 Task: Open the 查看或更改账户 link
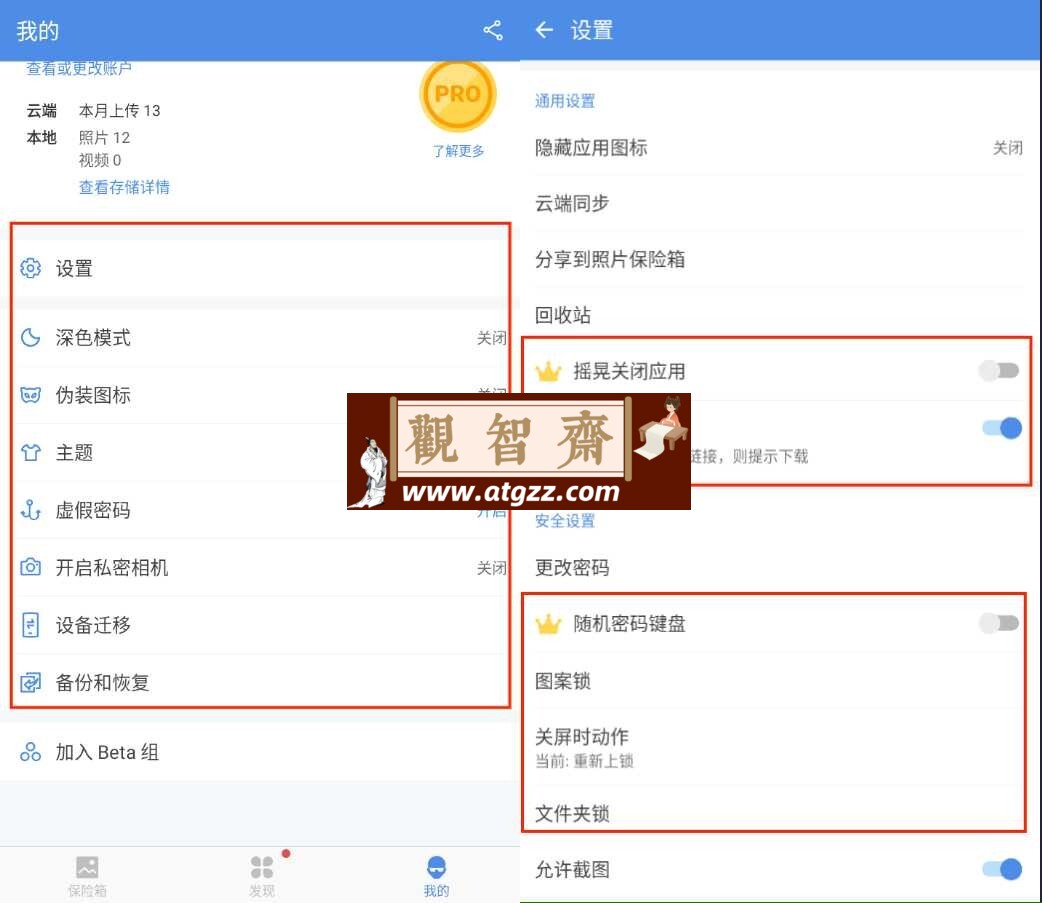[x=78, y=68]
